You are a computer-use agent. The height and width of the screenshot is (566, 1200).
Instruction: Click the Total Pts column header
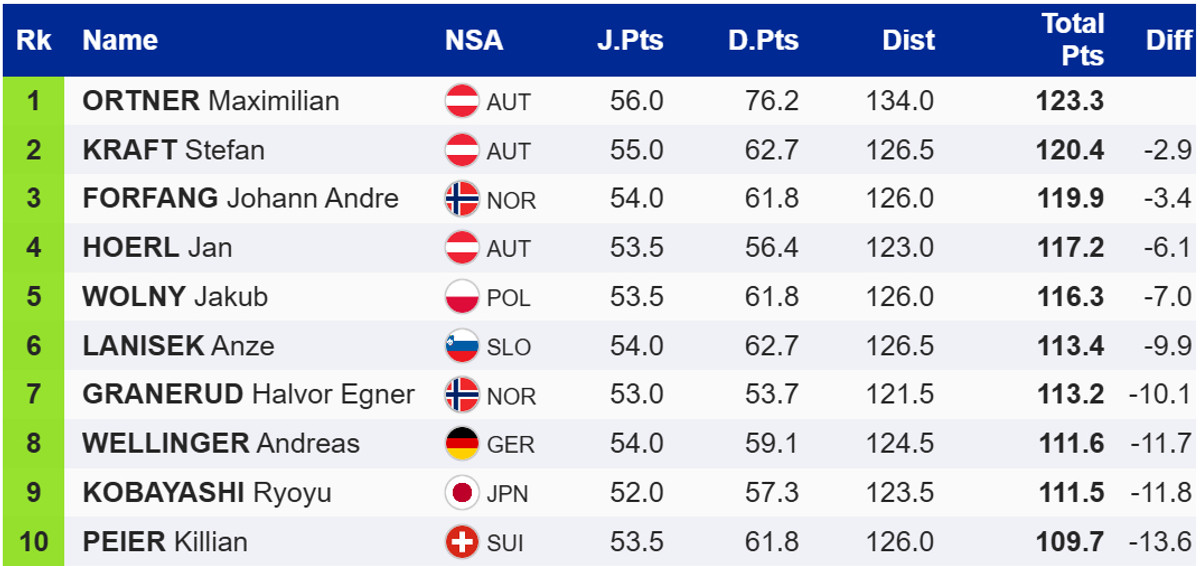coord(1072,40)
